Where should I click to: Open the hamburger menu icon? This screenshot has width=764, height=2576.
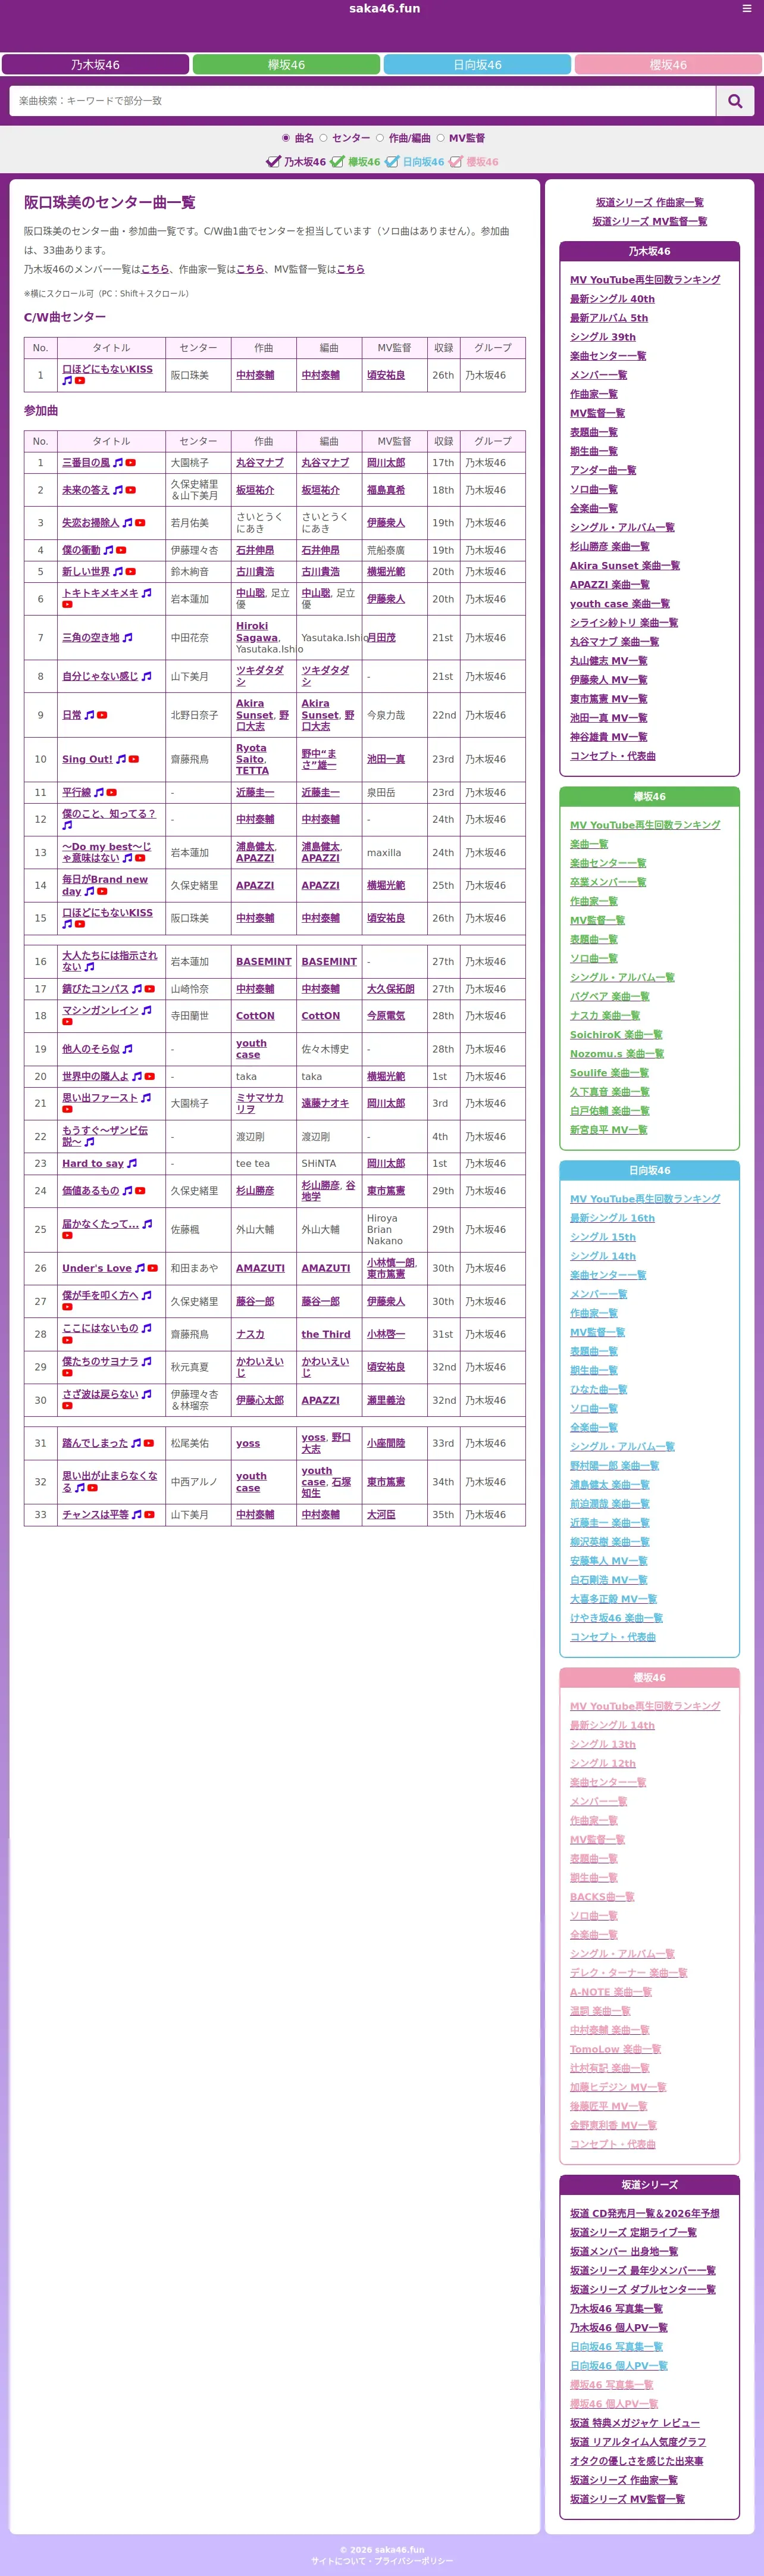pyautogui.click(x=746, y=8)
